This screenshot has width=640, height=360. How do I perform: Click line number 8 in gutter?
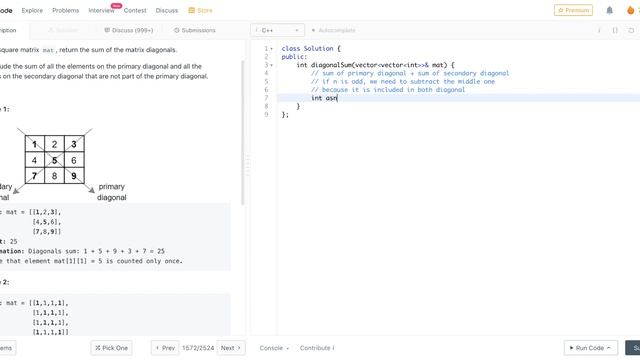click(266, 106)
